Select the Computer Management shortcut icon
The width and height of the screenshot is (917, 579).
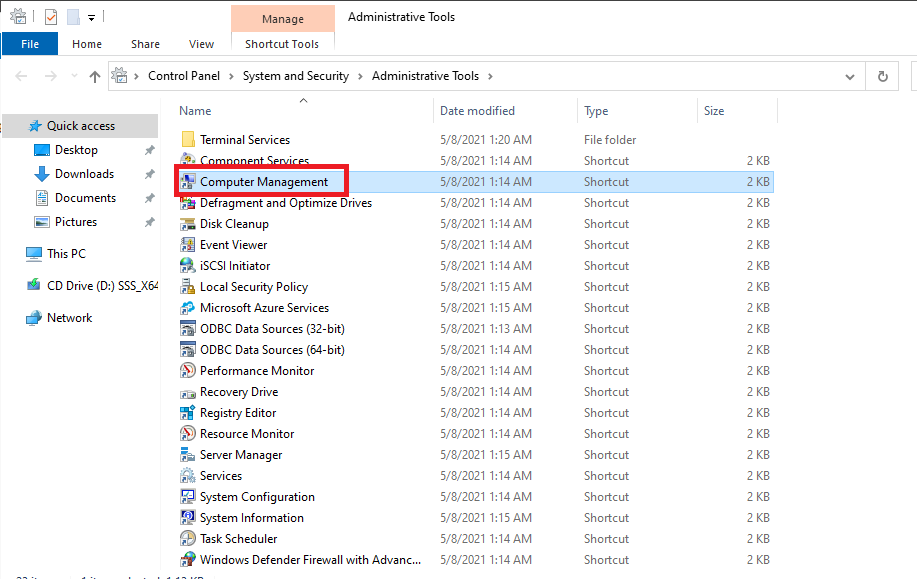click(x=188, y=181)
